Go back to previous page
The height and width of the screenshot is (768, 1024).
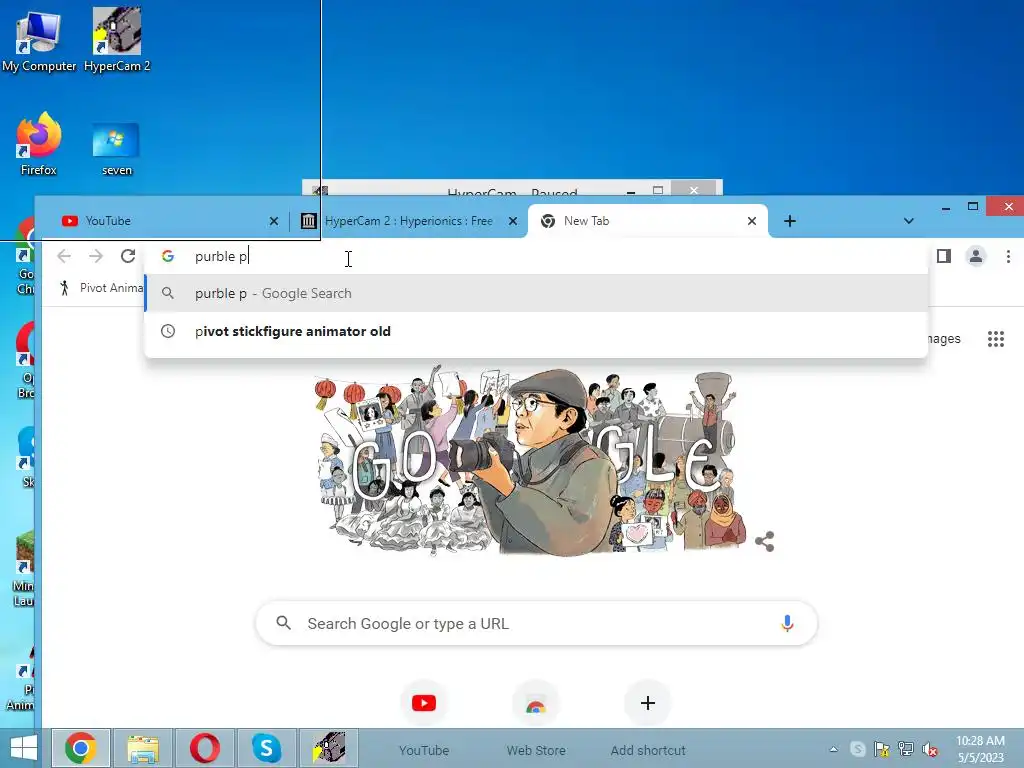[x=64, y=256]
